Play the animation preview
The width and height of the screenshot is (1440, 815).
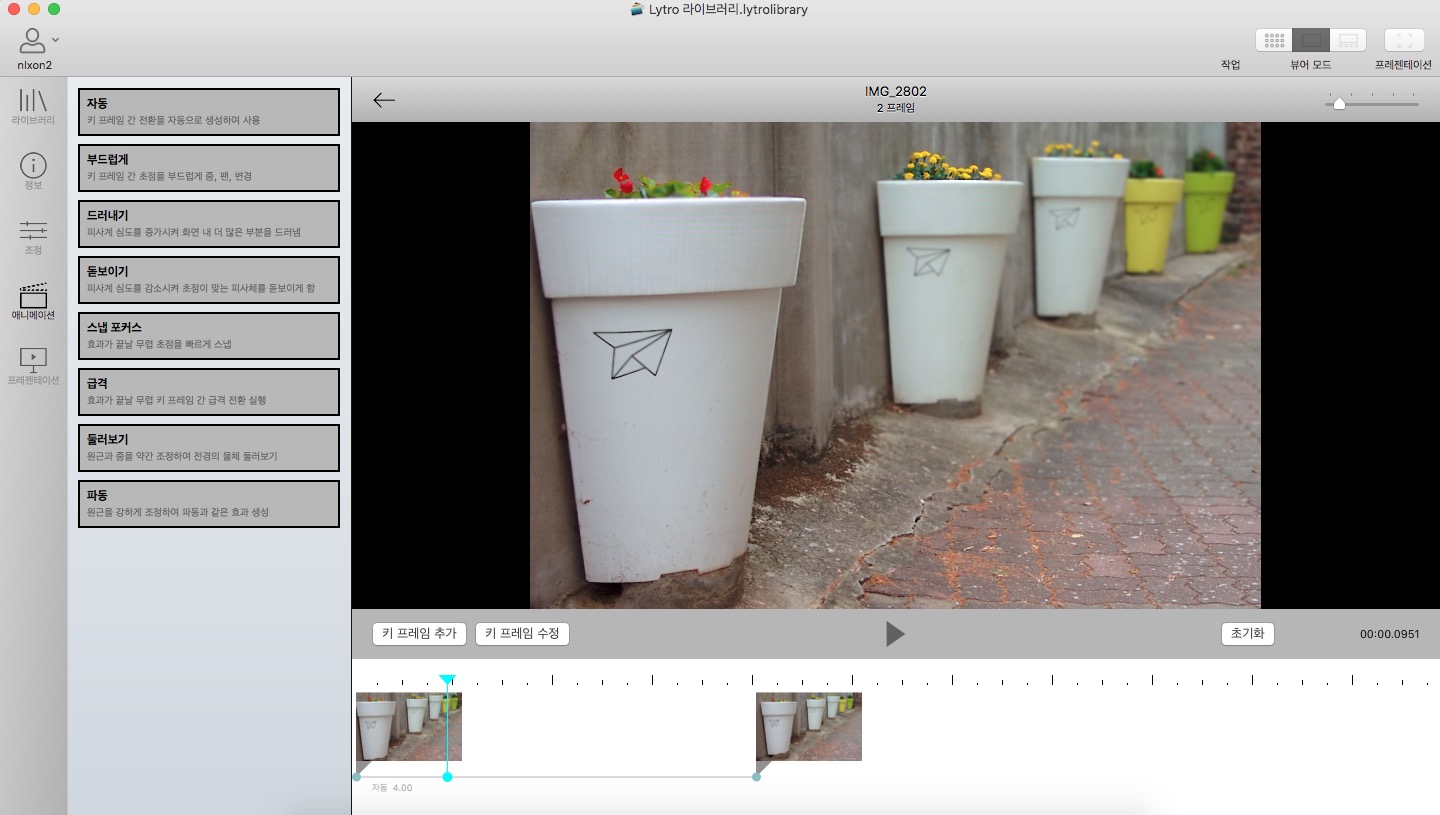click(x=895, y=634)
